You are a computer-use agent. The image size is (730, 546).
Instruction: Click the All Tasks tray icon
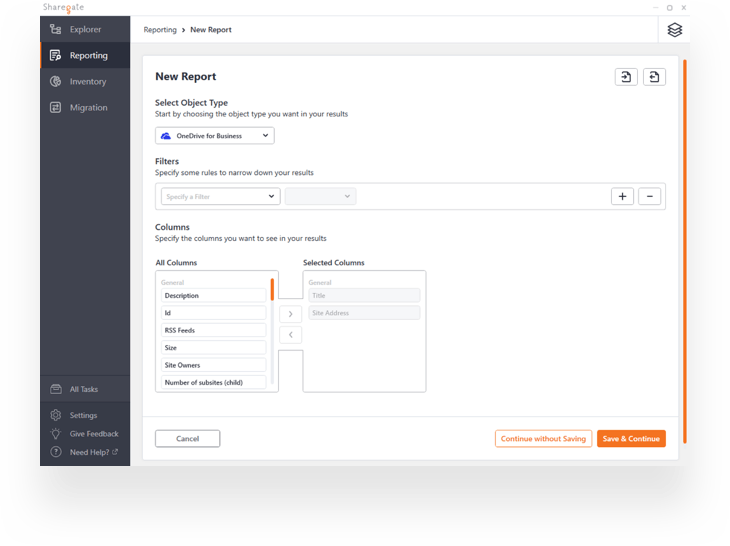click(x=55, y=389)
